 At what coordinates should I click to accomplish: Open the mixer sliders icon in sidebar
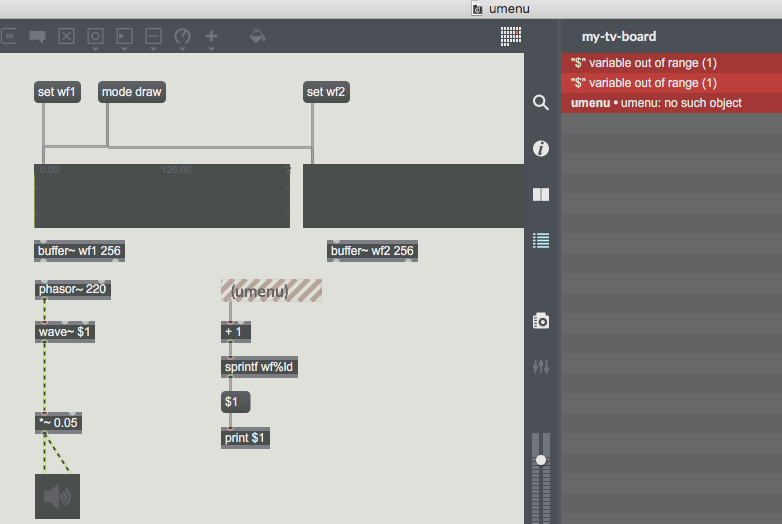(x=541, y=366)
